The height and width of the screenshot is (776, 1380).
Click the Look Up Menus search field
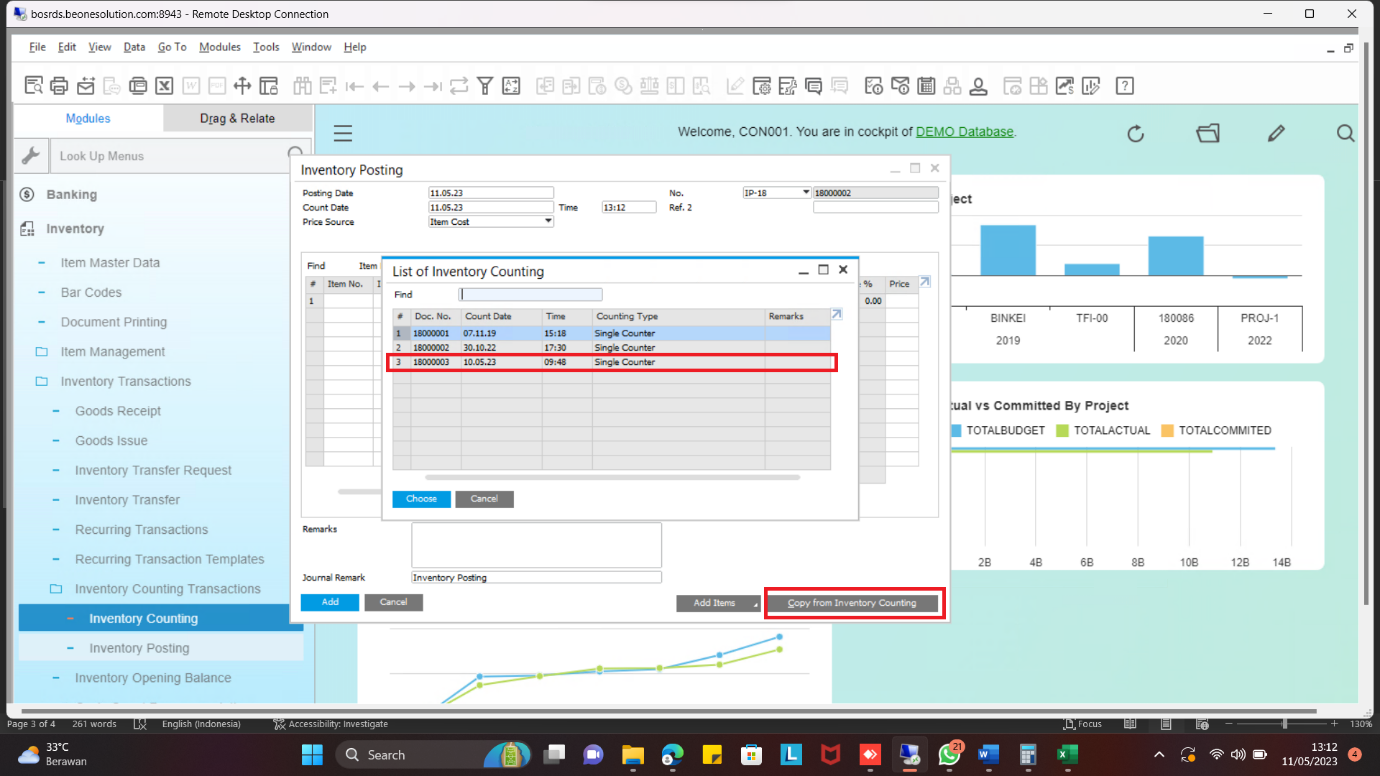170,156
